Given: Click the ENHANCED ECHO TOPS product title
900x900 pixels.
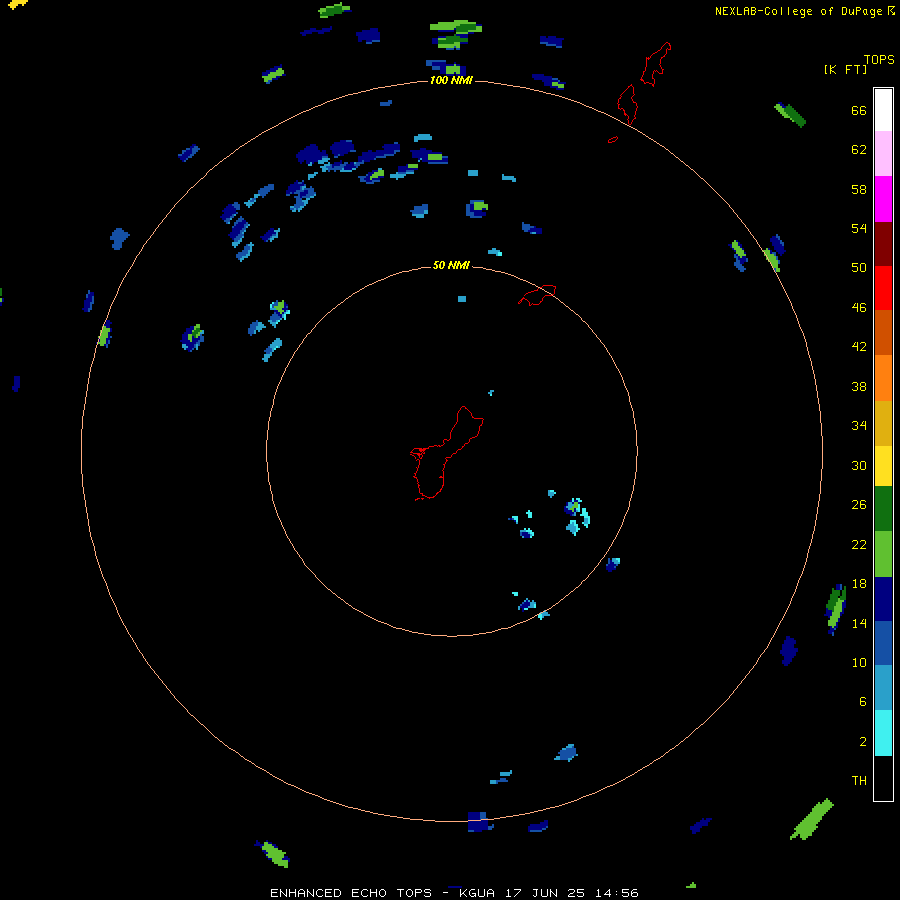Looking at the screenshot, I should coord(351,893).
